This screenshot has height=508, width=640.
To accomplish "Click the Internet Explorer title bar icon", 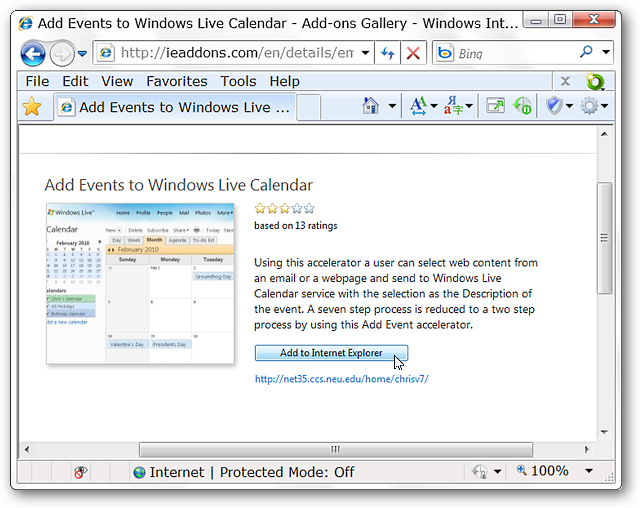I will click(25, 23).
